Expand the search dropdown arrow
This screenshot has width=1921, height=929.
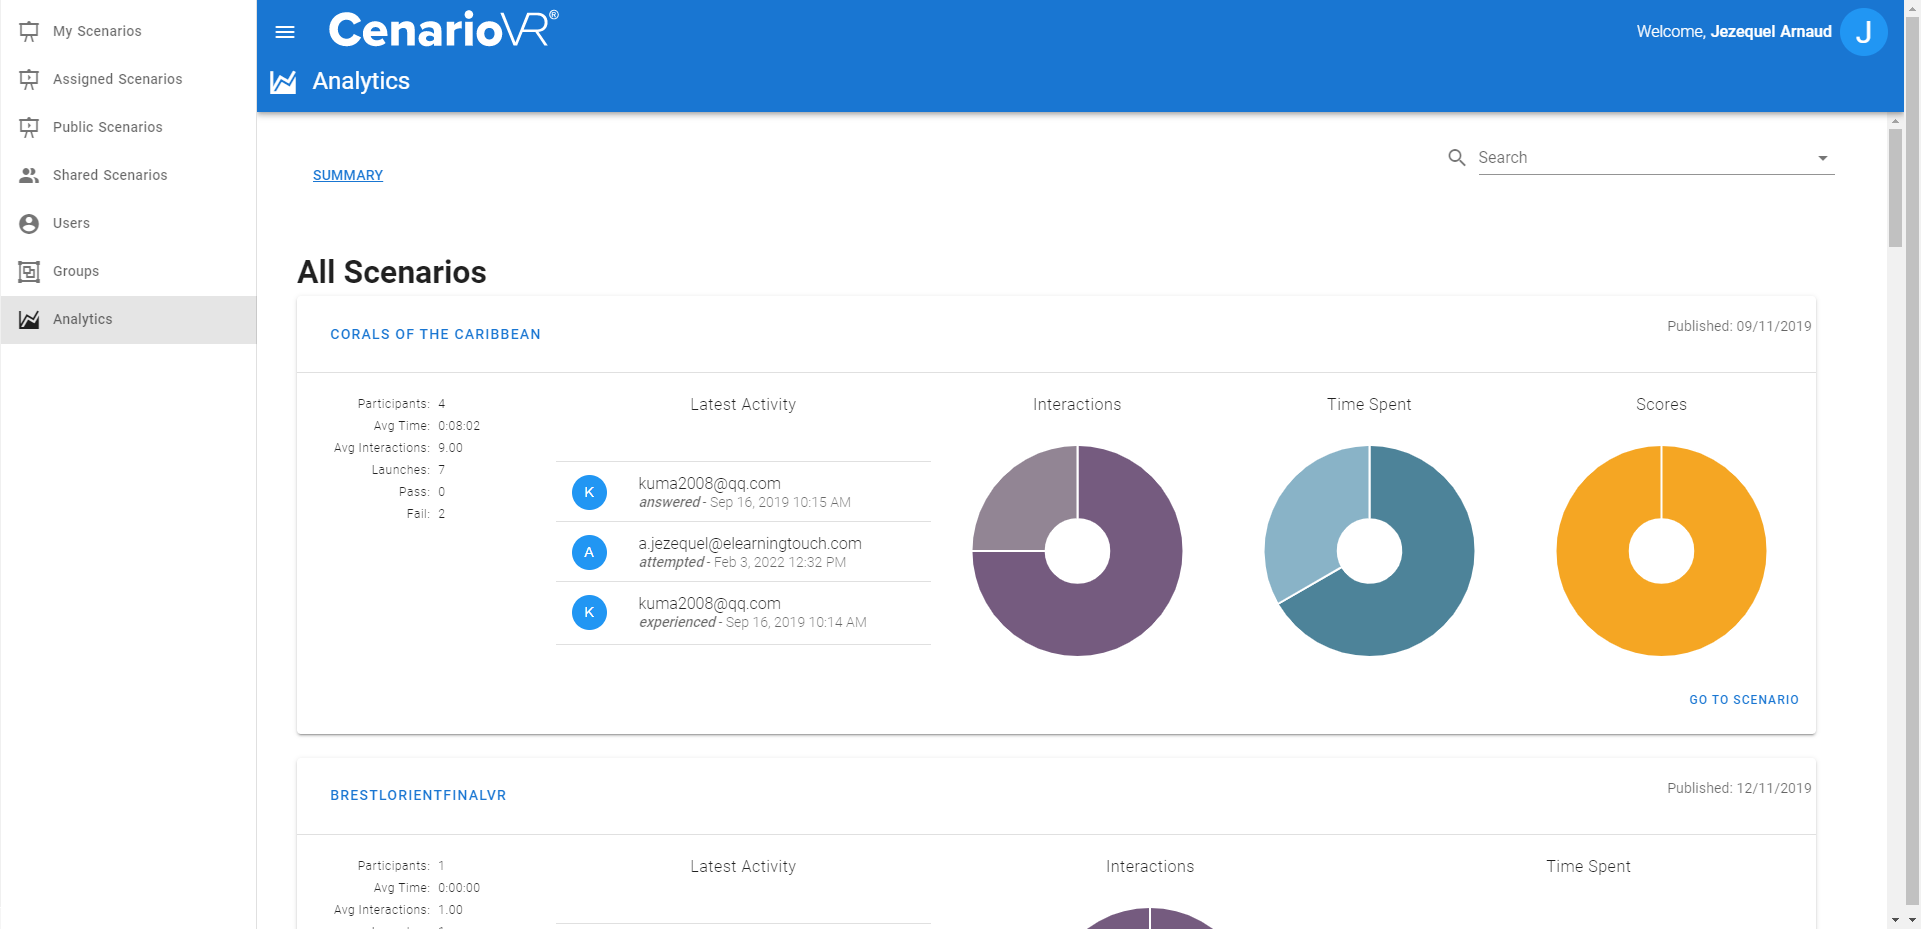coord(1823,158)
